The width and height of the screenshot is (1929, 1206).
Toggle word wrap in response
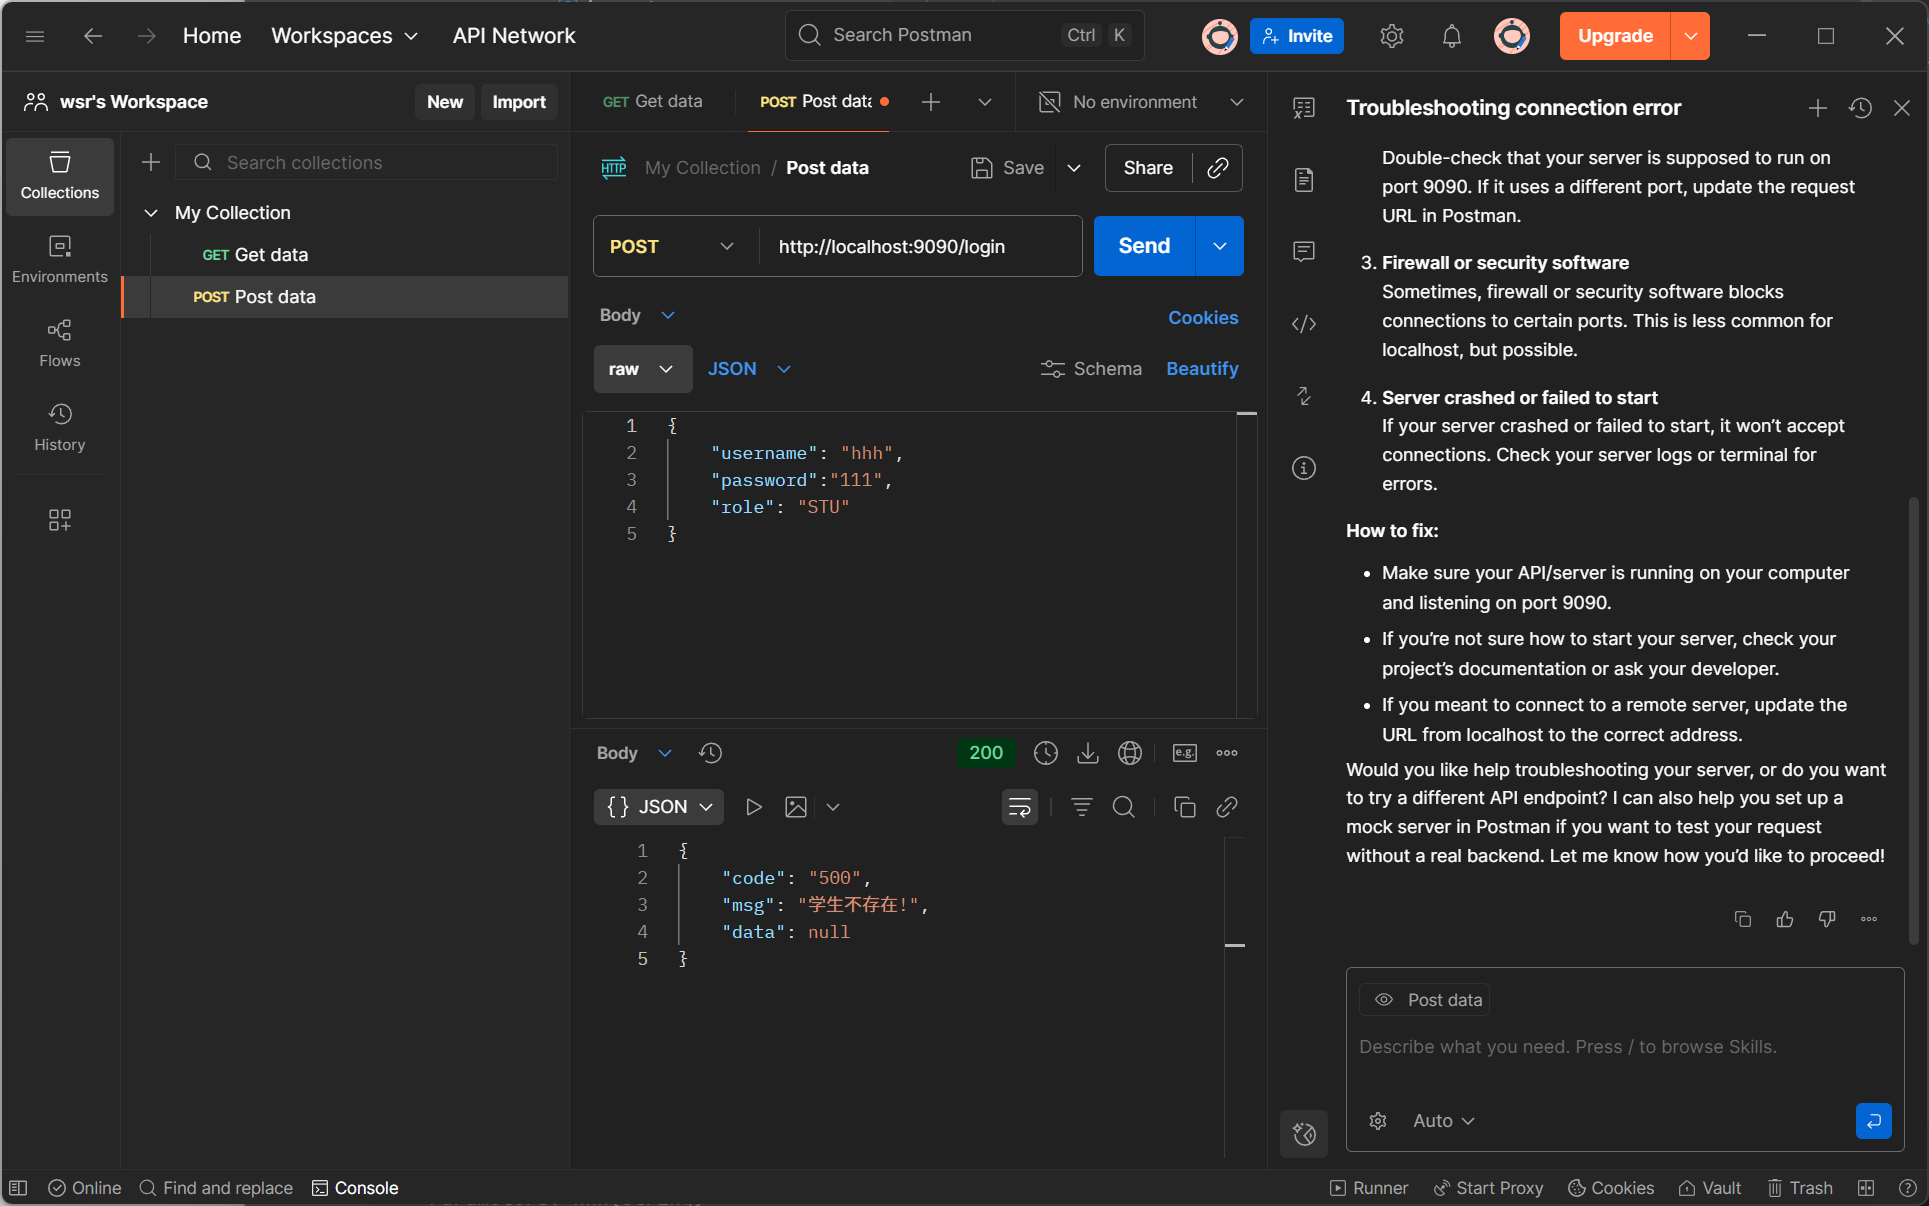click(1020, 807)
